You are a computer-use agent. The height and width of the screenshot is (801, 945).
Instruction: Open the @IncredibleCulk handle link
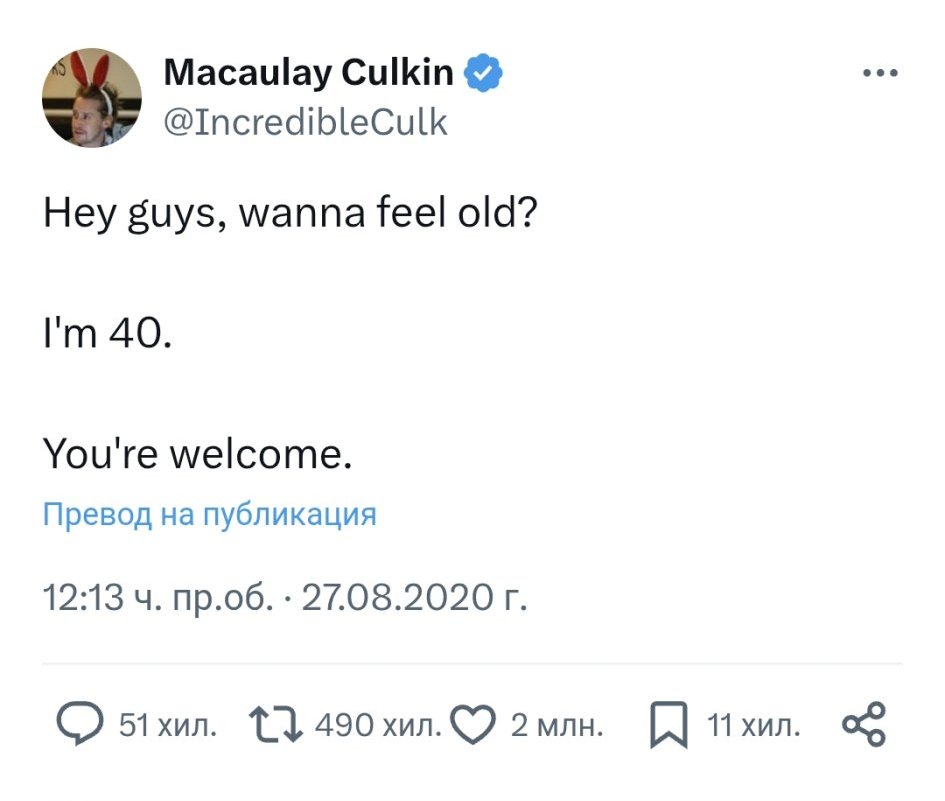coord(305,121)
